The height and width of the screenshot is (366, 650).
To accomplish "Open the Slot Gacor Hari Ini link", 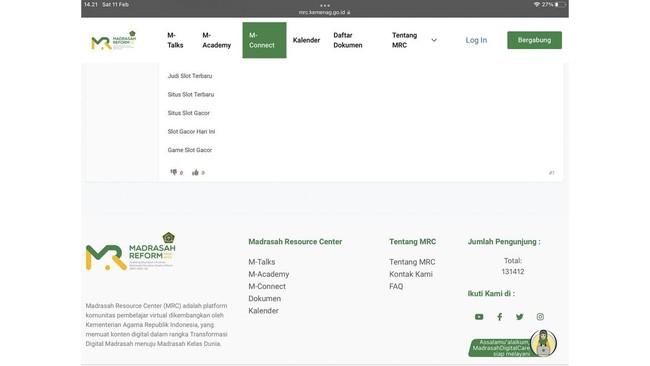I will click(x=191, y=131).
